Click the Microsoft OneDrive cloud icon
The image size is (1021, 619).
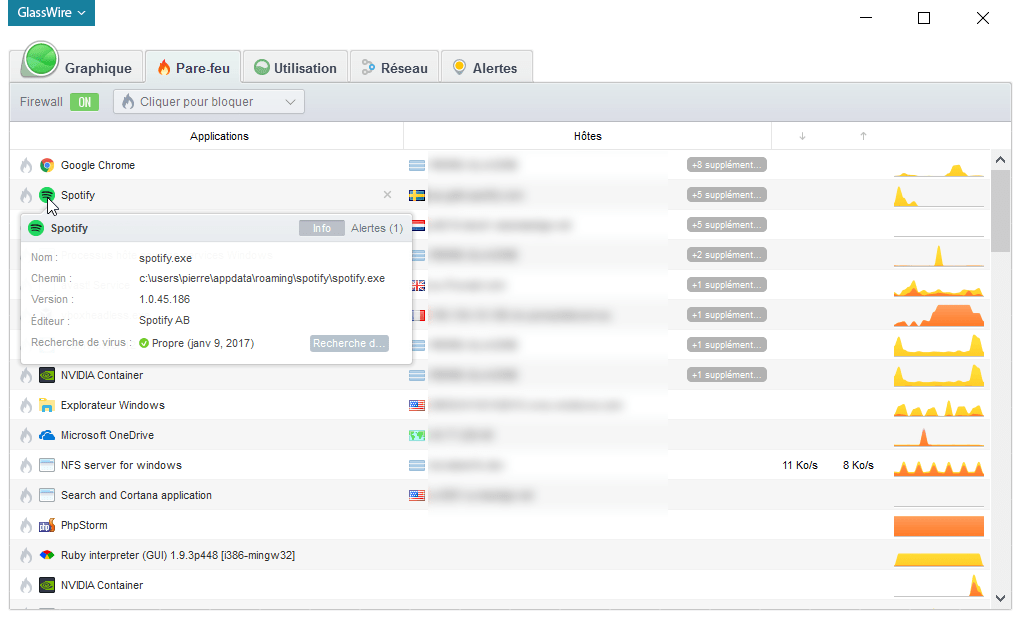tap(46, 435)
